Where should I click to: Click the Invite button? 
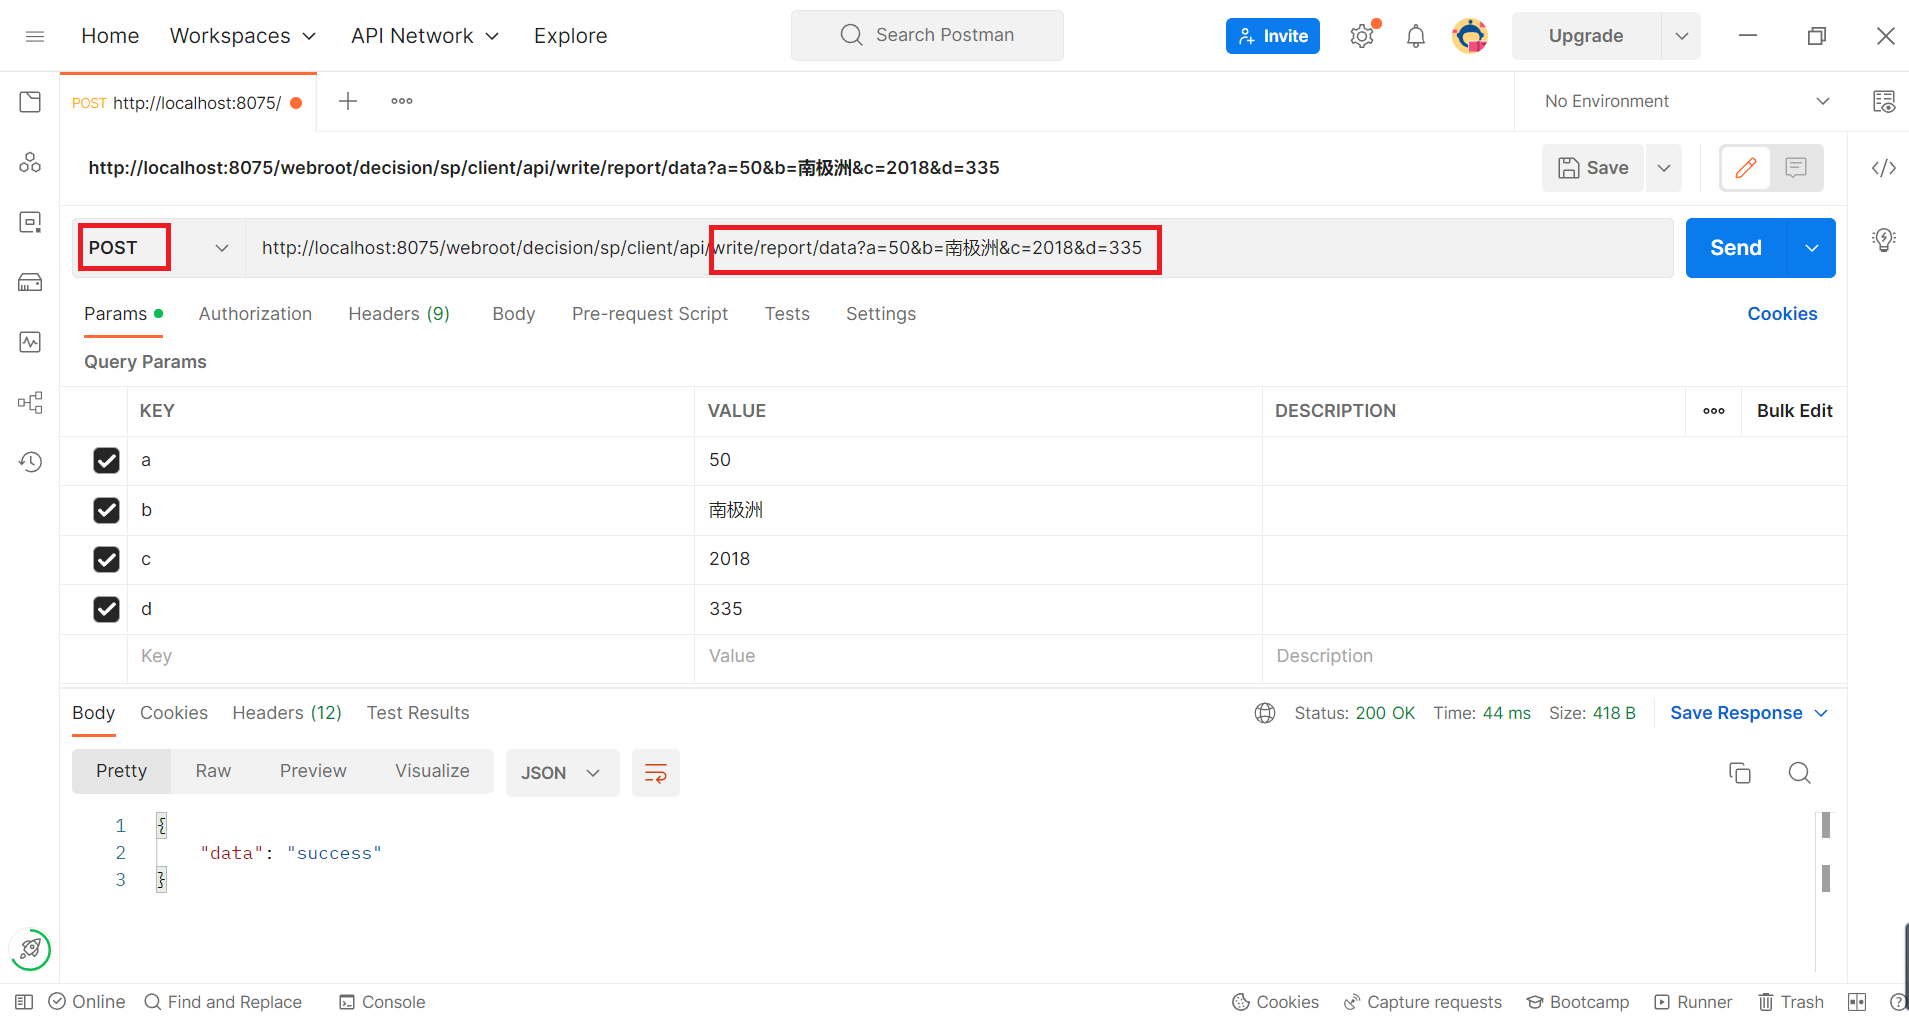(1273, 36)
